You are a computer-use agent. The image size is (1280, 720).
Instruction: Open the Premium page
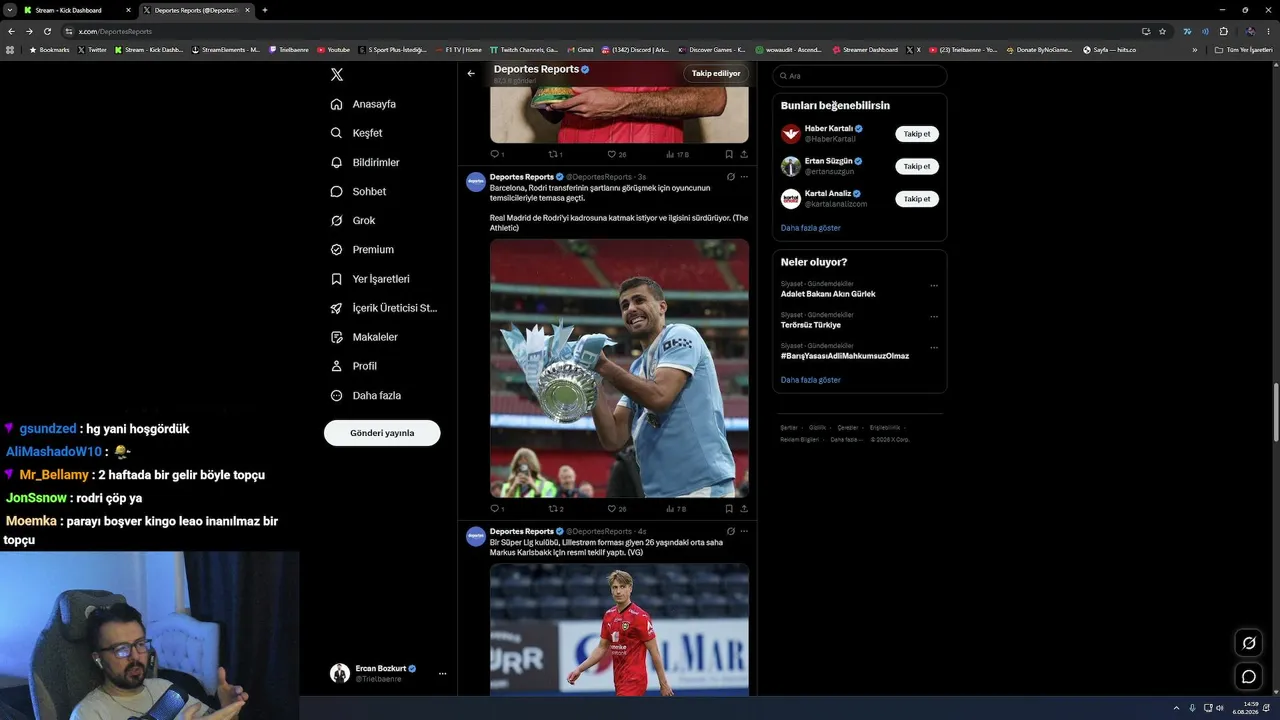click(x=362, y=249)
